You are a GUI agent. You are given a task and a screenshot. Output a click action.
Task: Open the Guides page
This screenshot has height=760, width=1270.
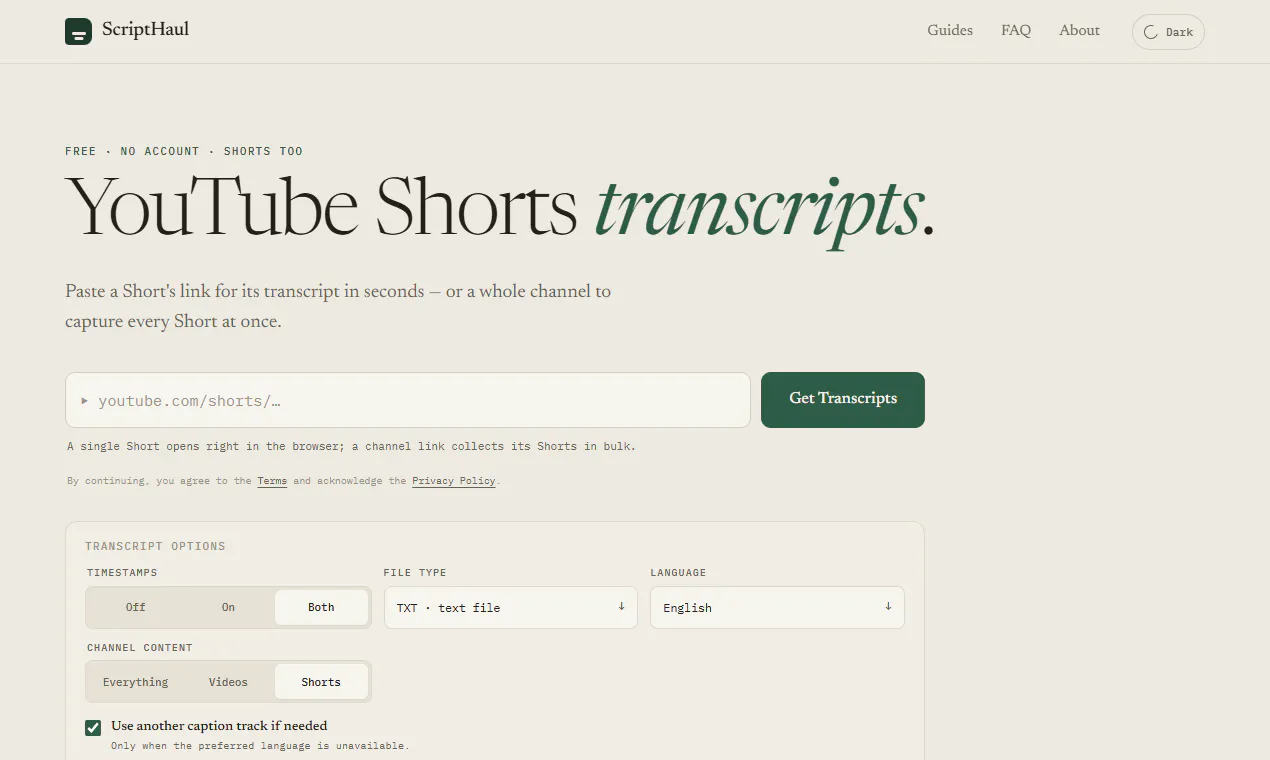coord(950,30)
